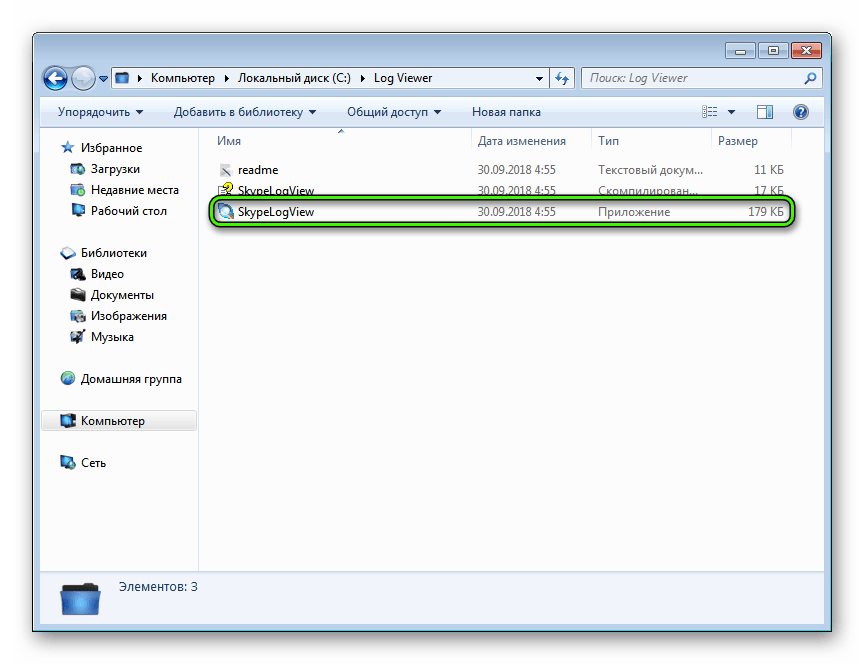
Task: Click the Приложение type cell
Action: point(634,212)
